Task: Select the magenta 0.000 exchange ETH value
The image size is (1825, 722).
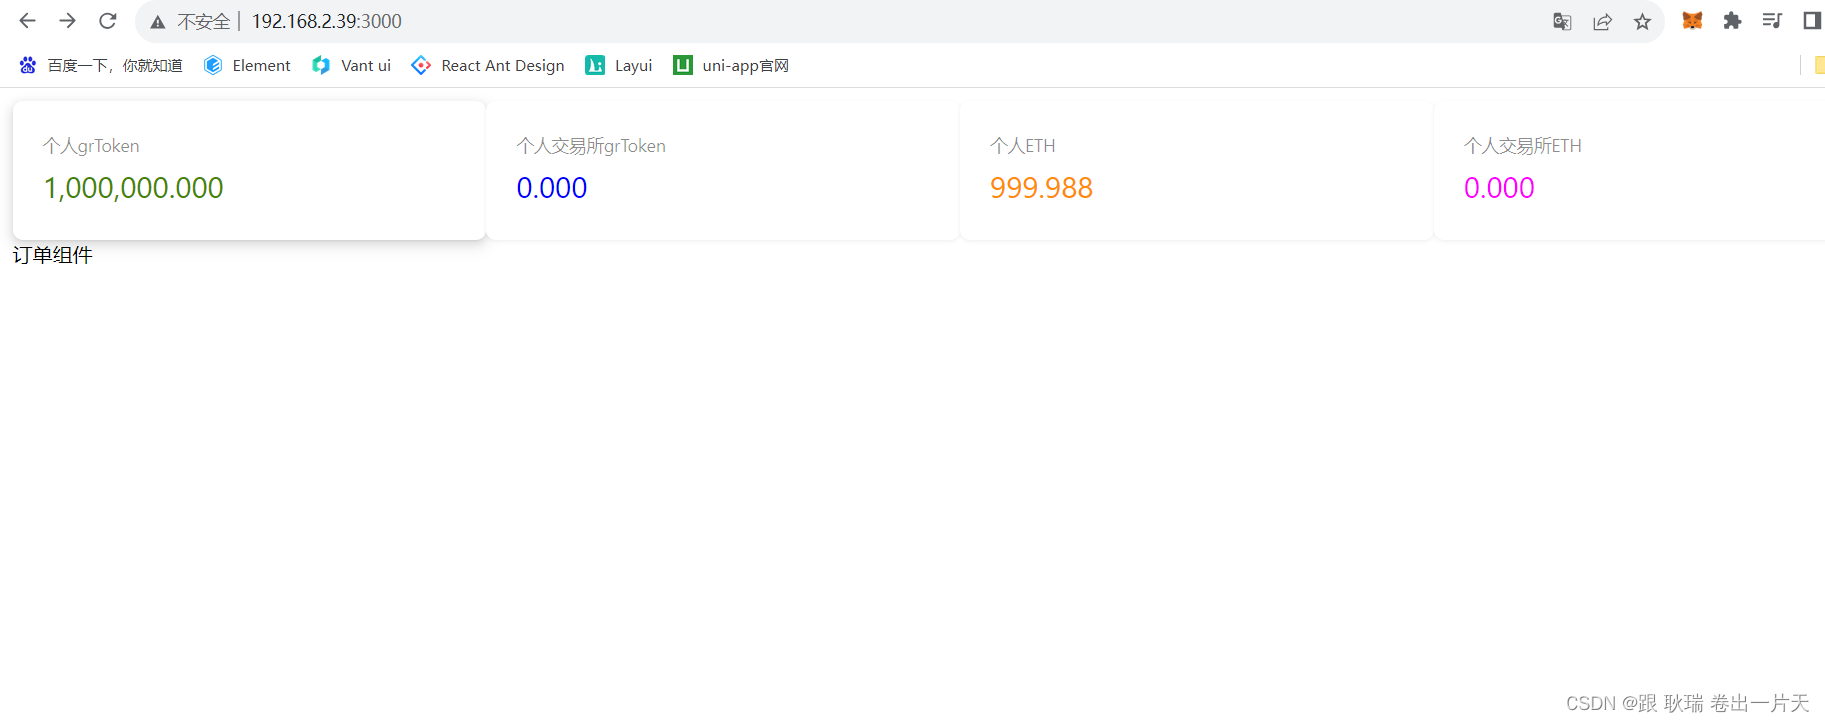Action: [x=1499, y=188]
